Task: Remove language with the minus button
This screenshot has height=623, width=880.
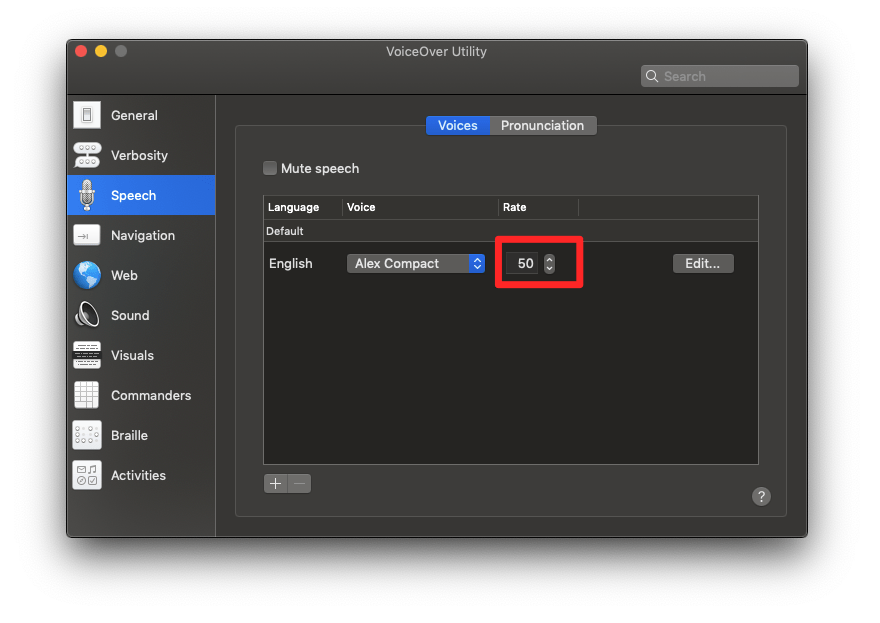Action: [300, 483]
